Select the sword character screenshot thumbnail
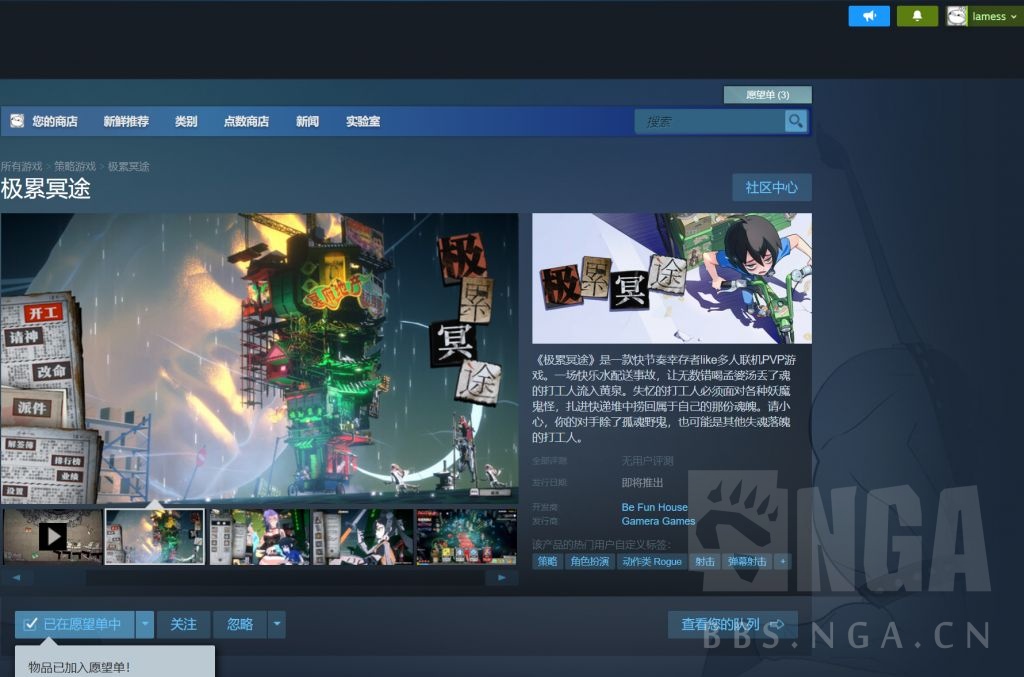The image size is (1024, 677). tap(362, 537)
